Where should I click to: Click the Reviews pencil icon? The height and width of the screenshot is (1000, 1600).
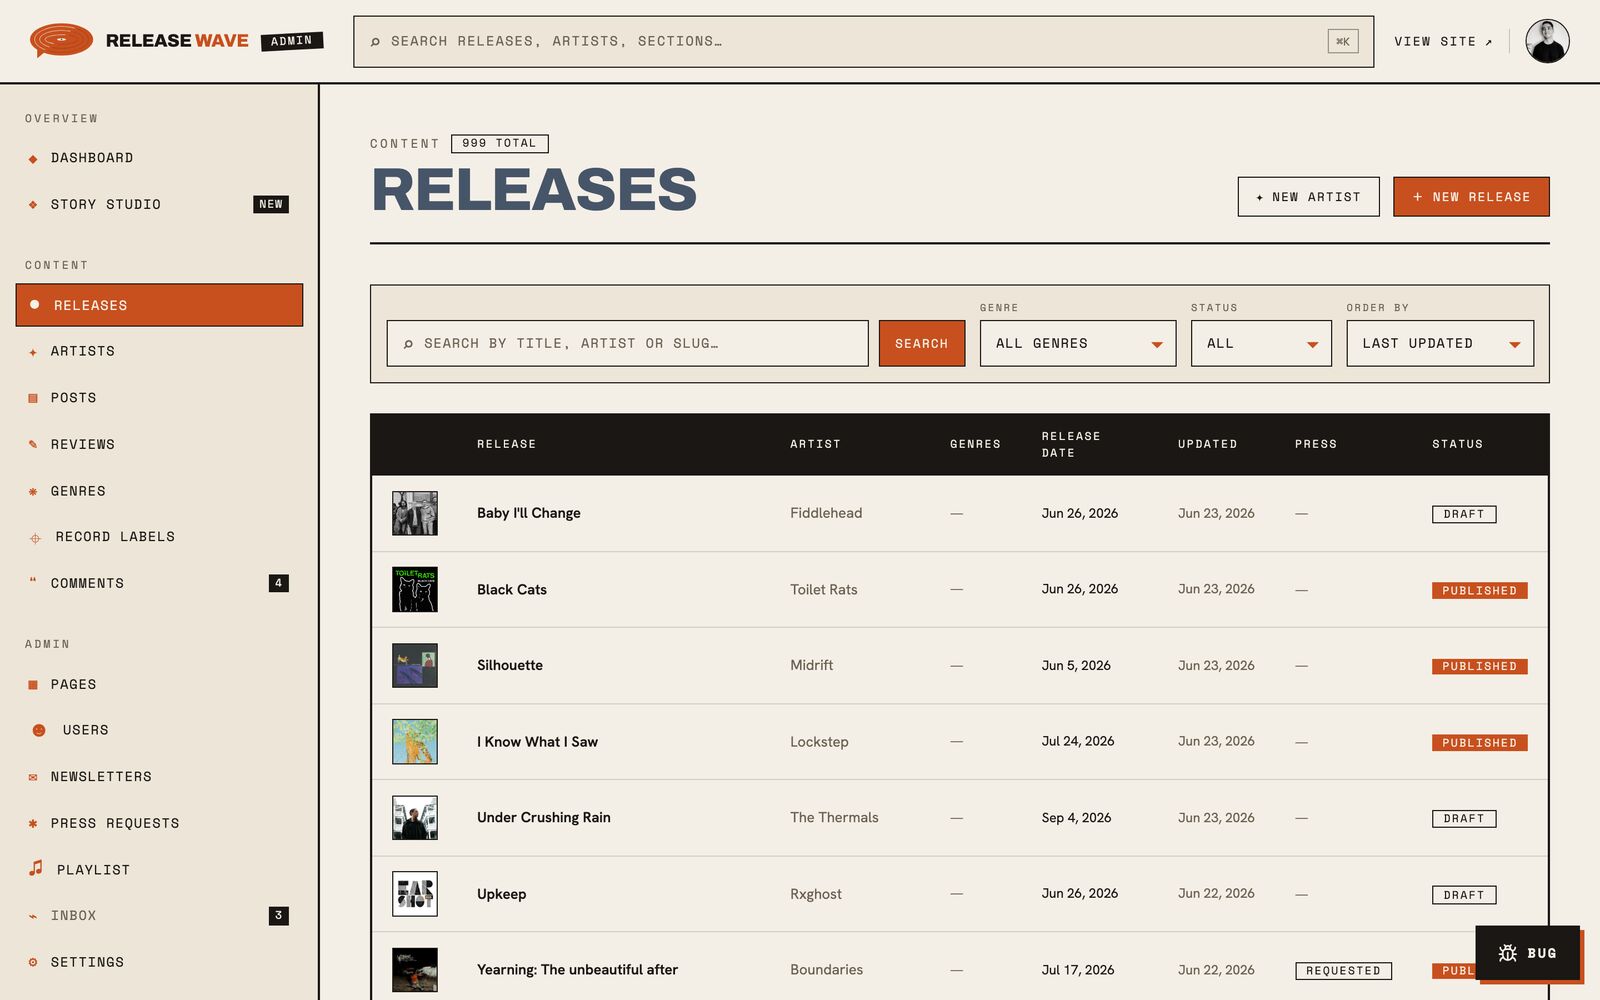point(33,444)
